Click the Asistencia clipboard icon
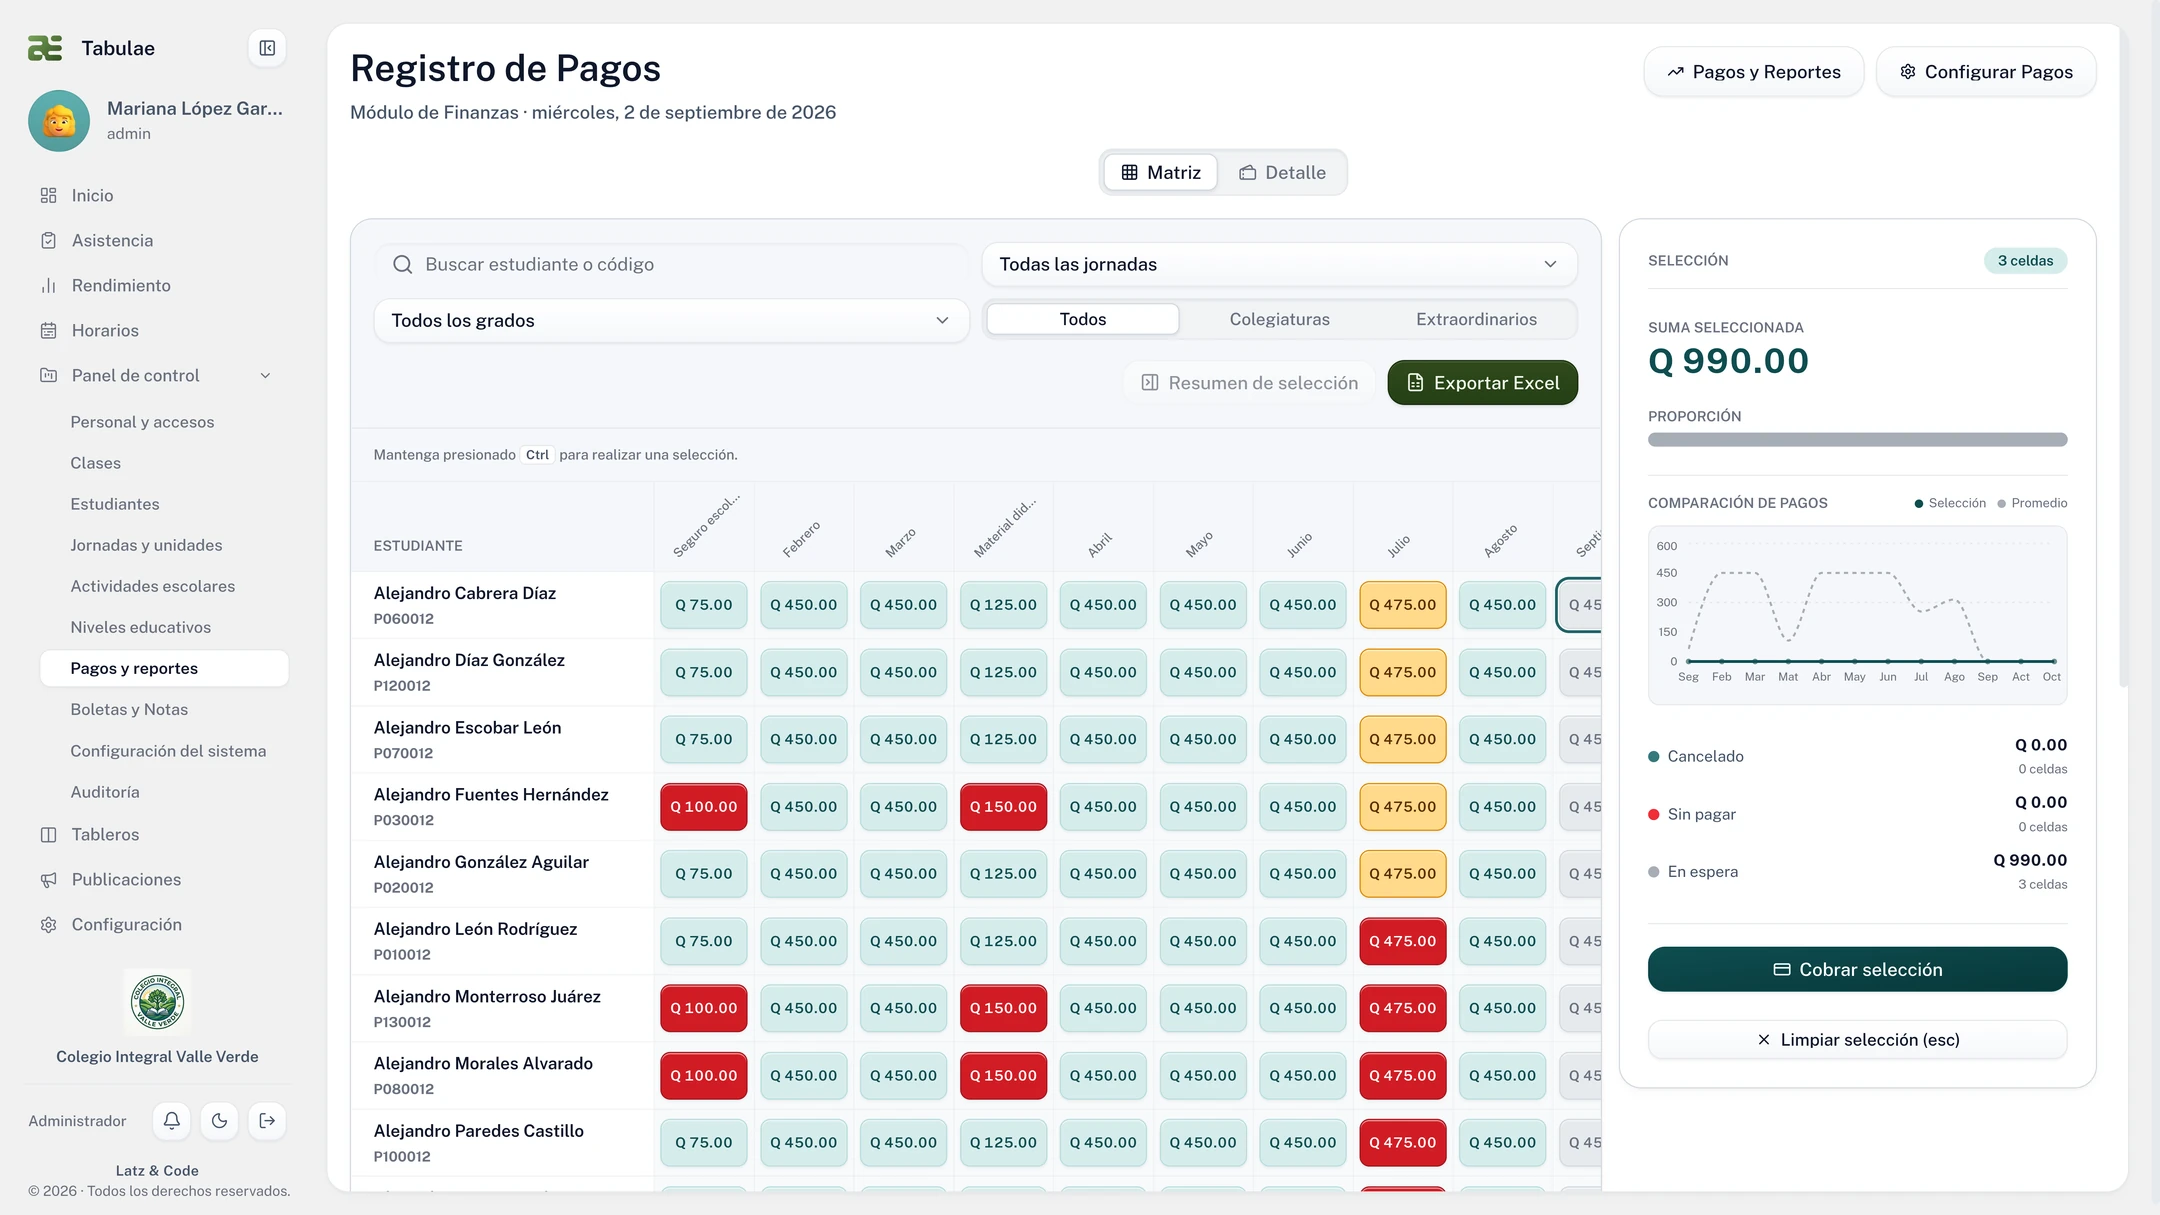The height and width of the screenshot is (1215, 2160). click(x=48, y=241)
